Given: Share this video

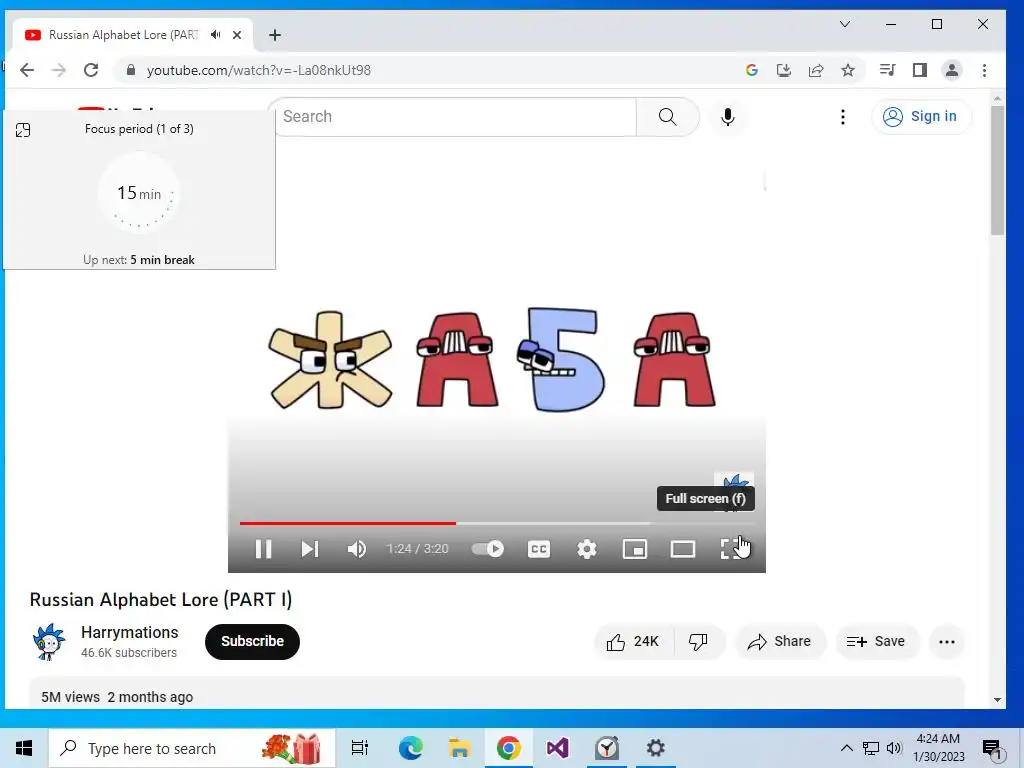Looking at the screenshot, I should (x=780, y=642).
